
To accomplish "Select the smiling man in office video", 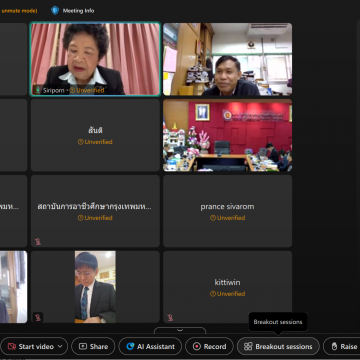I will (x=227, y=59).
